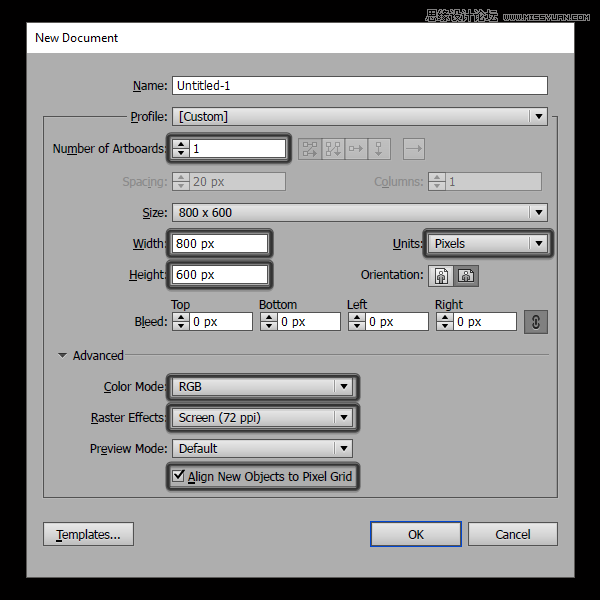Viewport: 600px width, 600px height.
Task: Toggle the bleed link chain icon
Action: pos(535,322)
